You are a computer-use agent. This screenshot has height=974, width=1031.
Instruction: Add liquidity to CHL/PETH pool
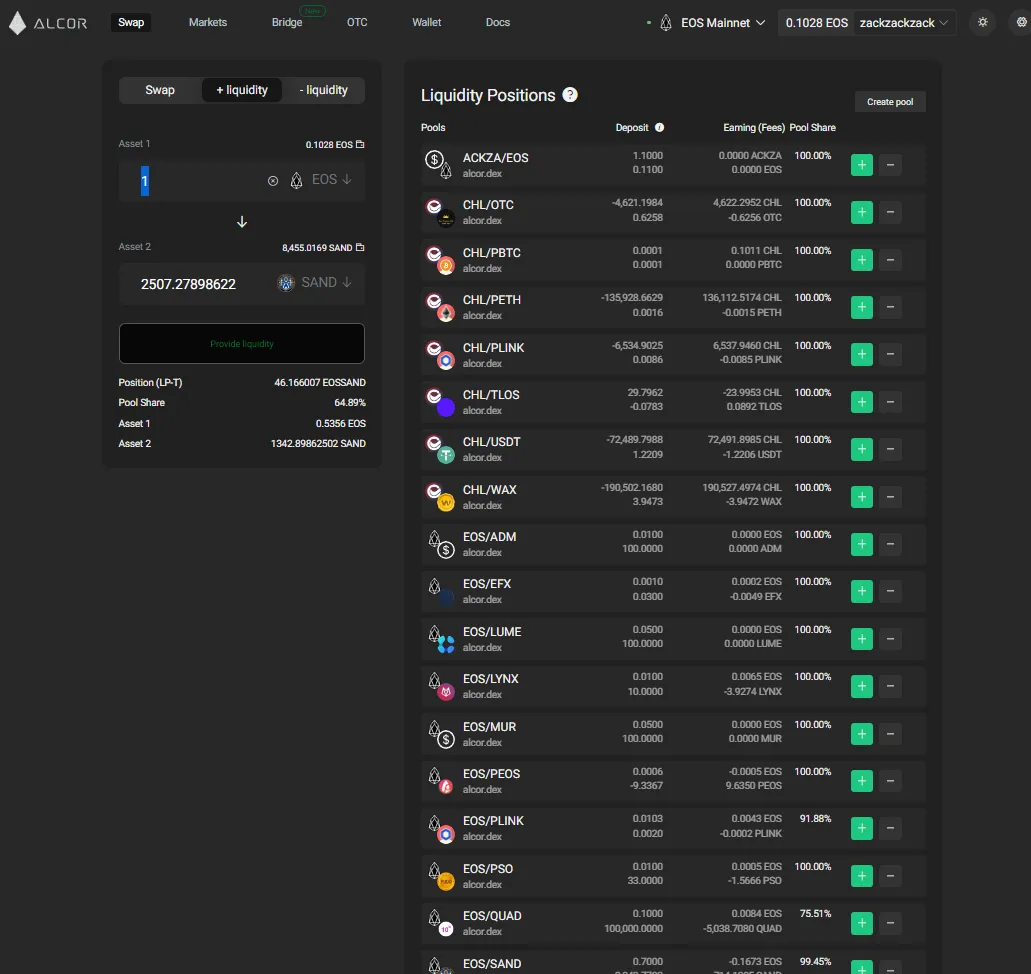[x=861, y=307]
